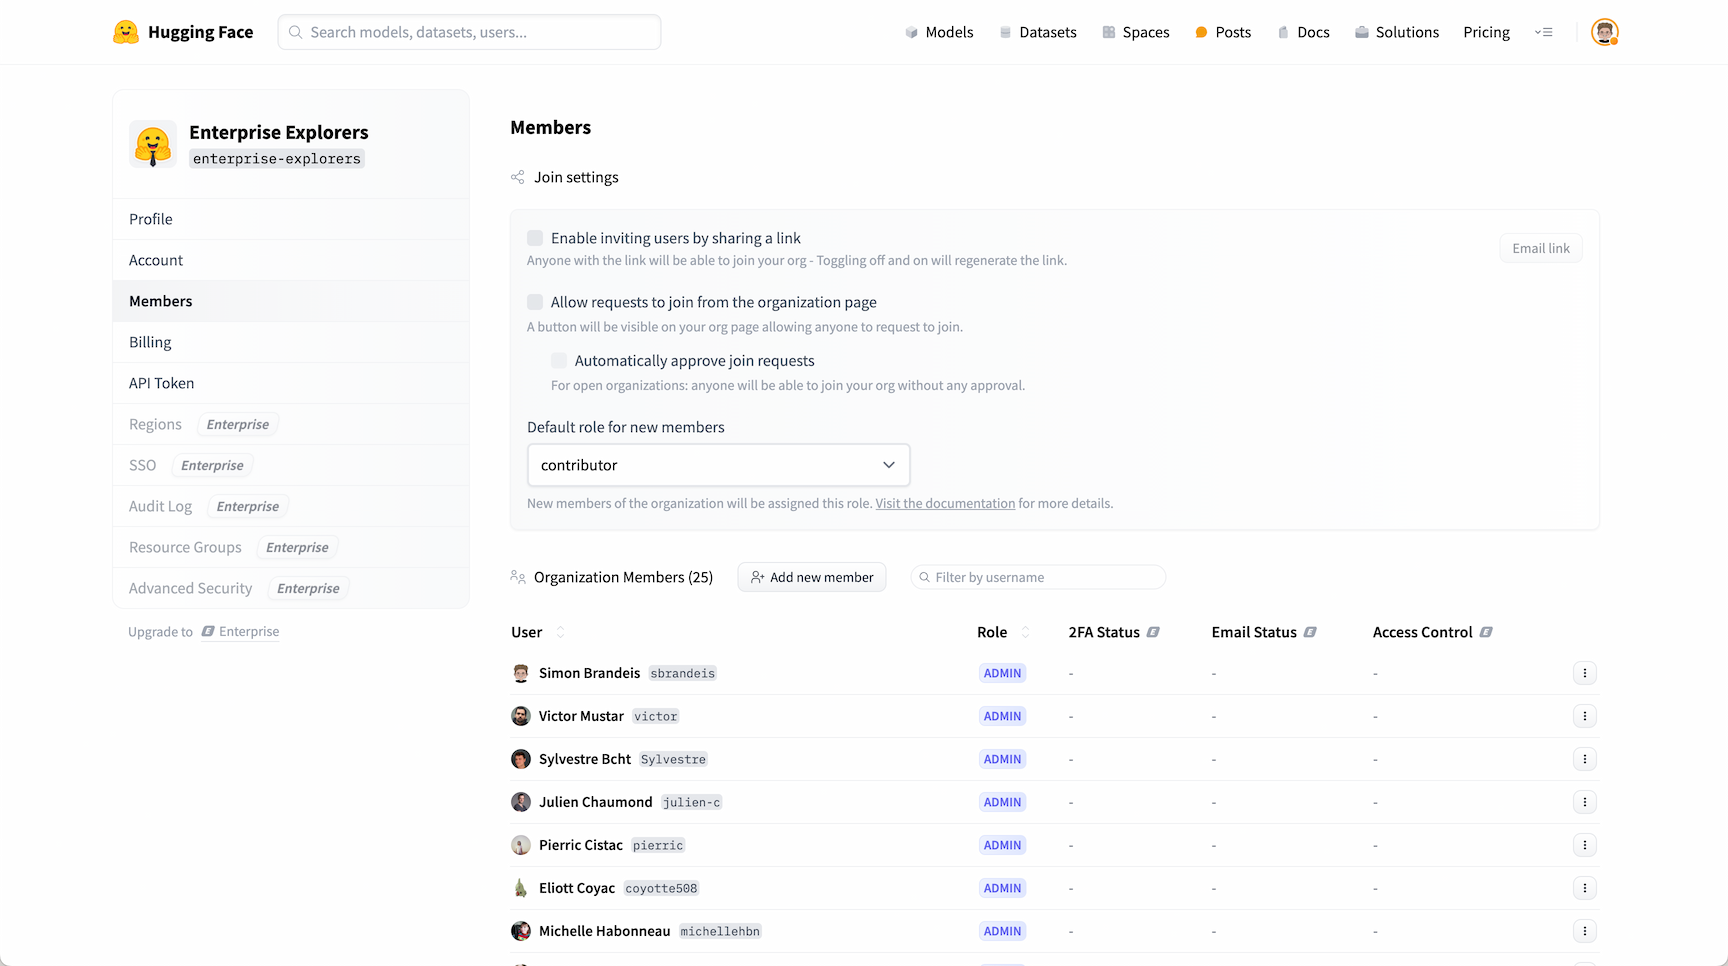This screenshot has width=1728, height=966.
Task: Open the more options menu next to Pricing
Action: coord(1544,32)
